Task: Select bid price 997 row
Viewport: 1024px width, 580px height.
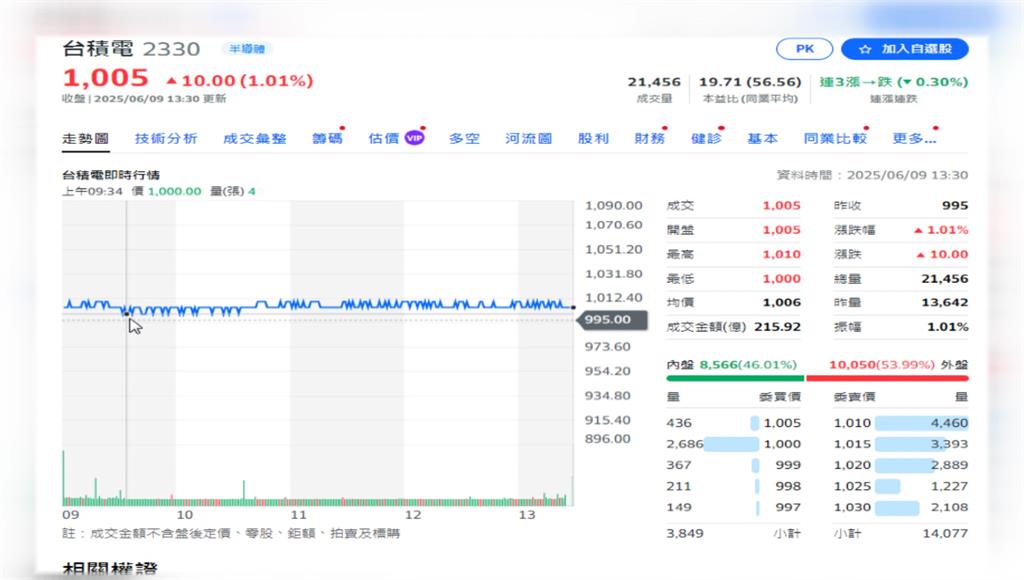Action: point(733,507)
